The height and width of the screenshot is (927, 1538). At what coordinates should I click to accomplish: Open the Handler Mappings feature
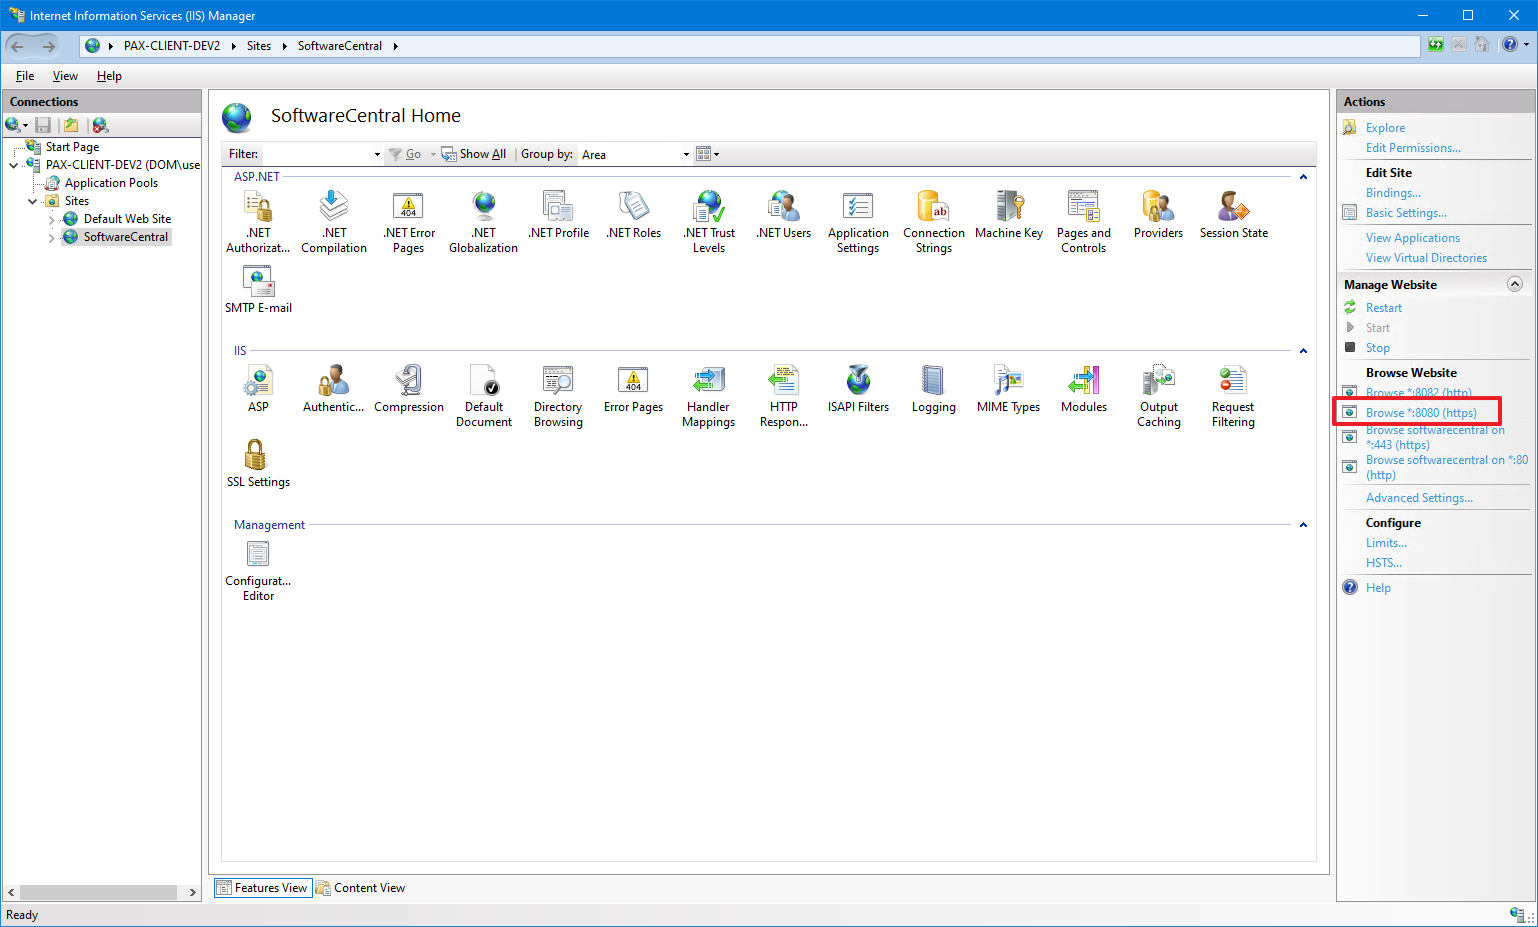tap(708, 396)
